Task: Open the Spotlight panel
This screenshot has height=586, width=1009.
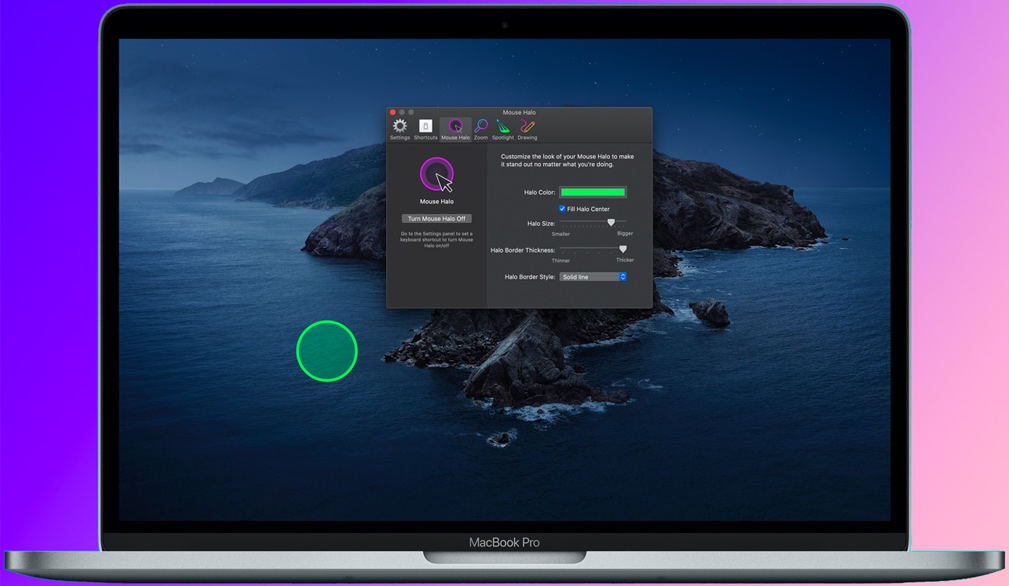Action: (x=501, y=126)
